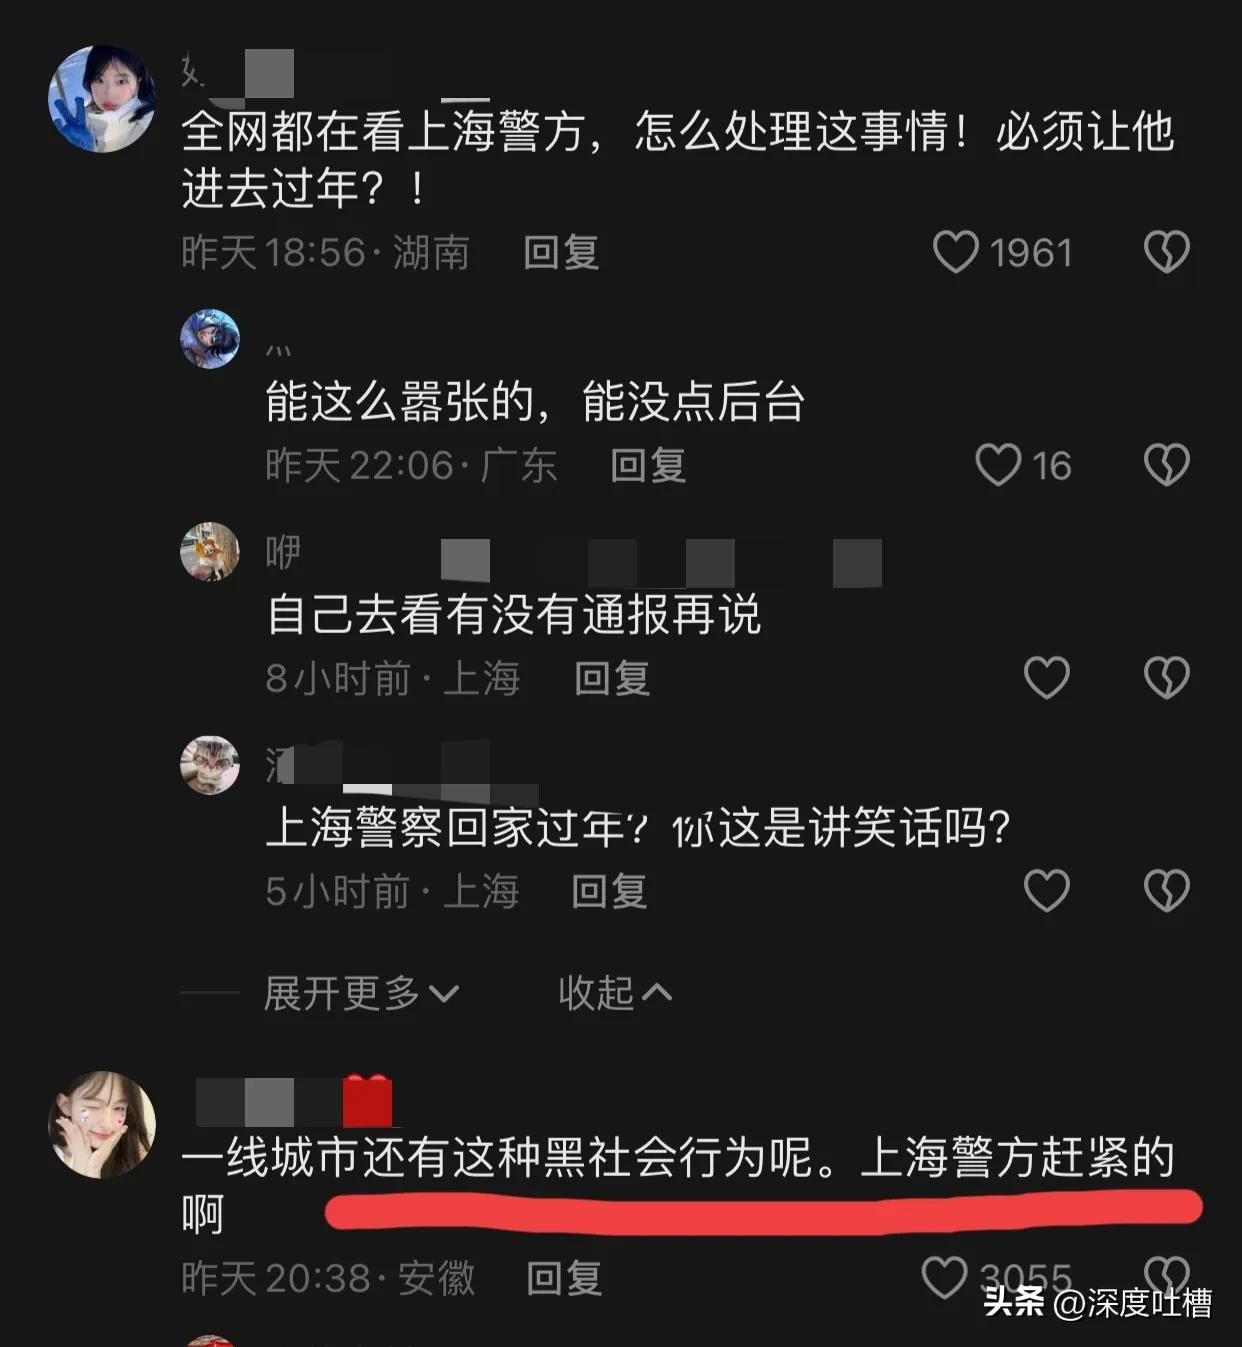Reply to the 昨天 22:06 广东 comment
The image size is (1242, 1347).
(648, 465)
